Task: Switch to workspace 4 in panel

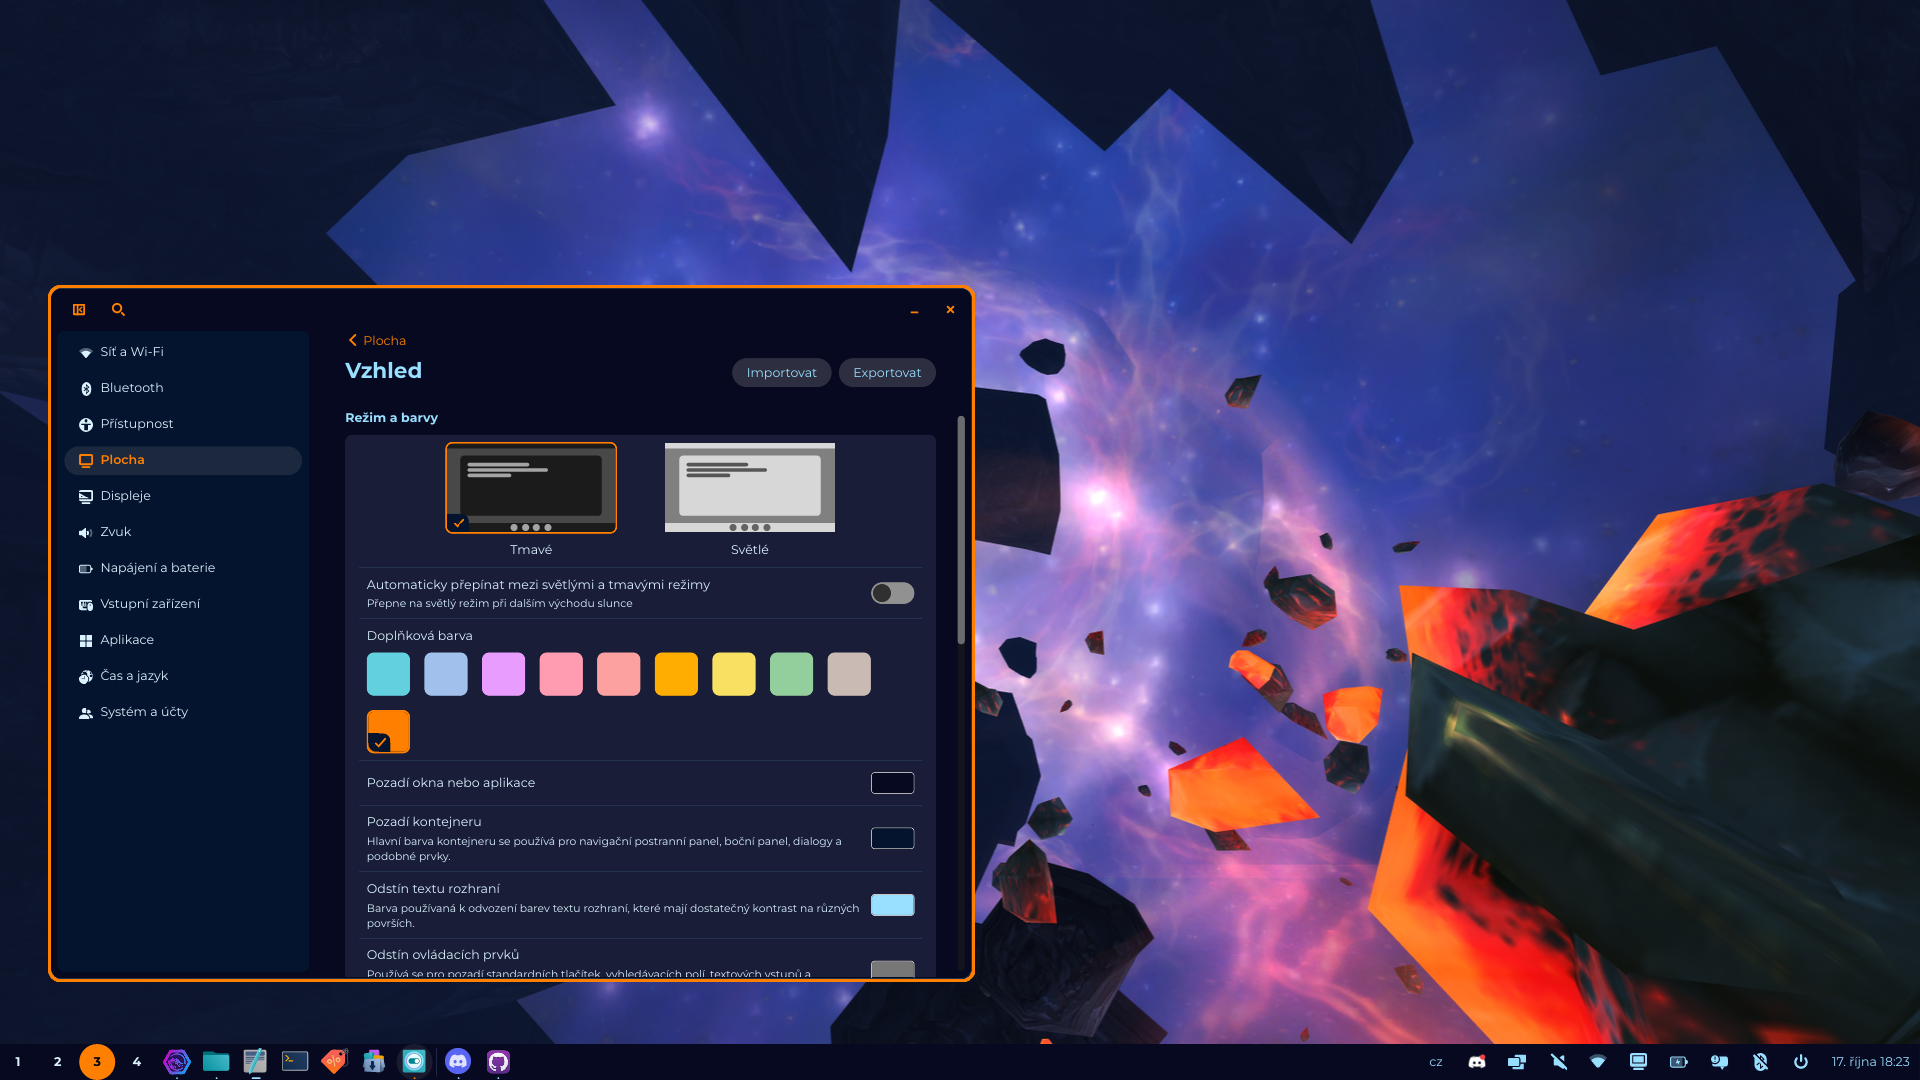Action: click(x=137, y=1062)
